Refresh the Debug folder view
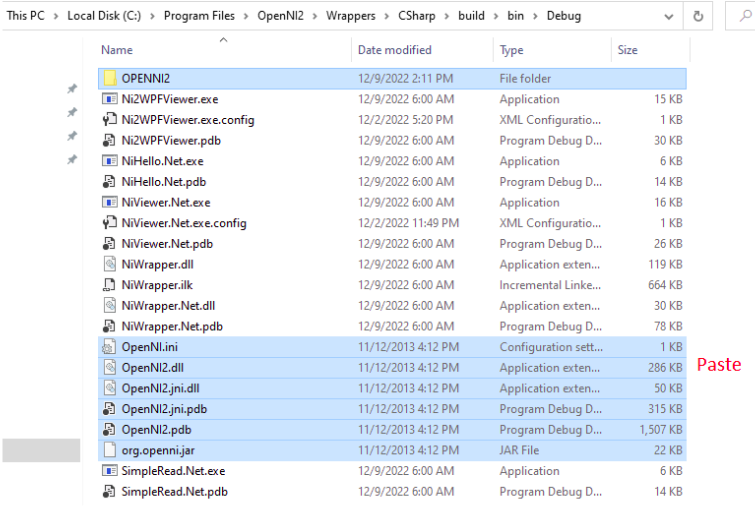755x511 pixels. (698, 16)
